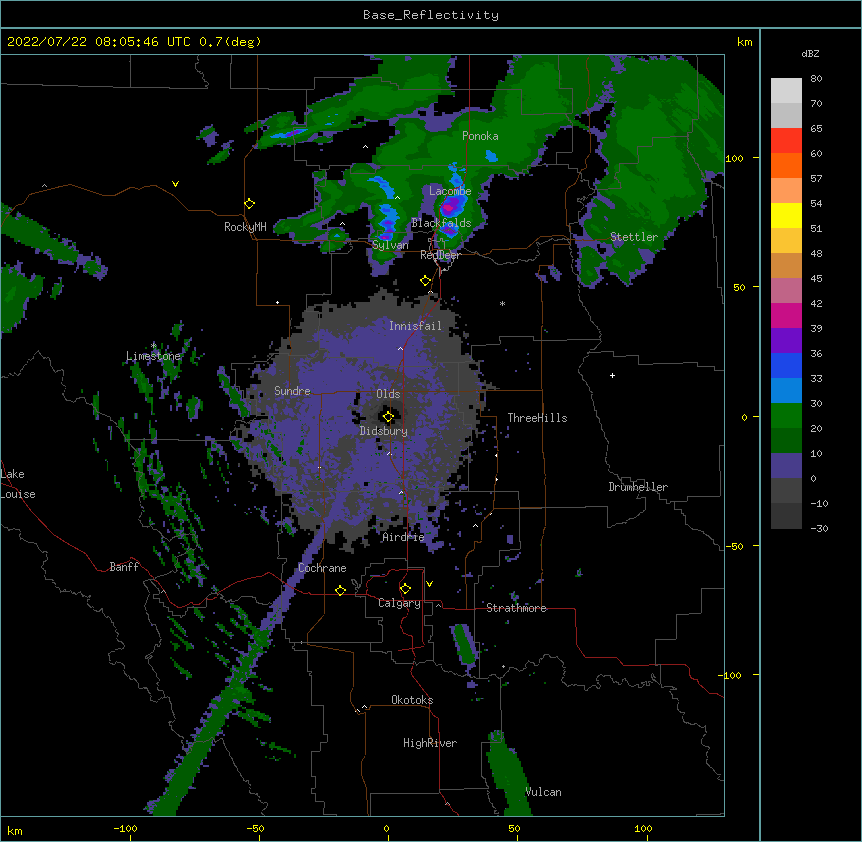Click the Sylvan city label
The height and width of the screenshot is (842, 862).
pyautogui.click(x=390, y=245)
